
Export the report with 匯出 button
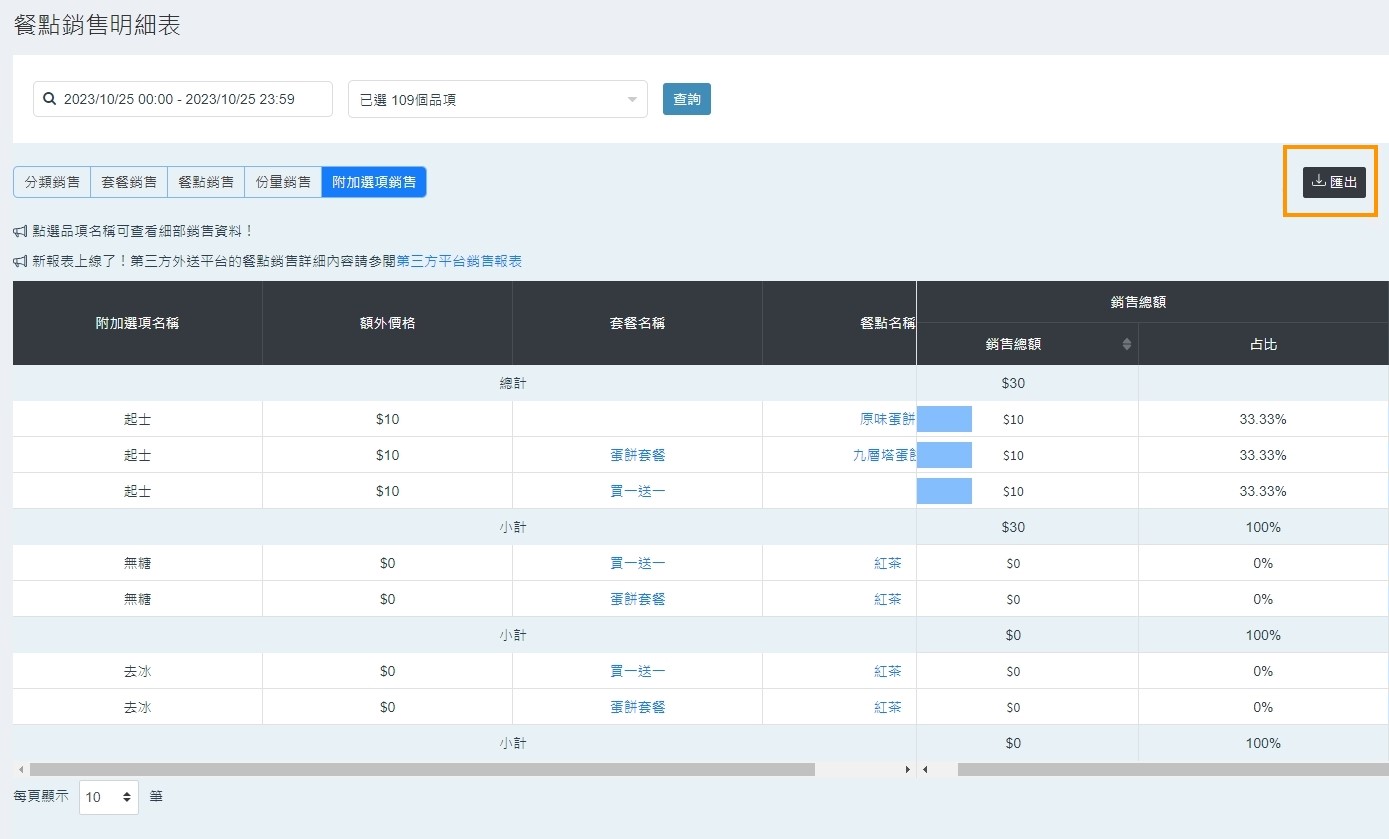[1334, 182]
